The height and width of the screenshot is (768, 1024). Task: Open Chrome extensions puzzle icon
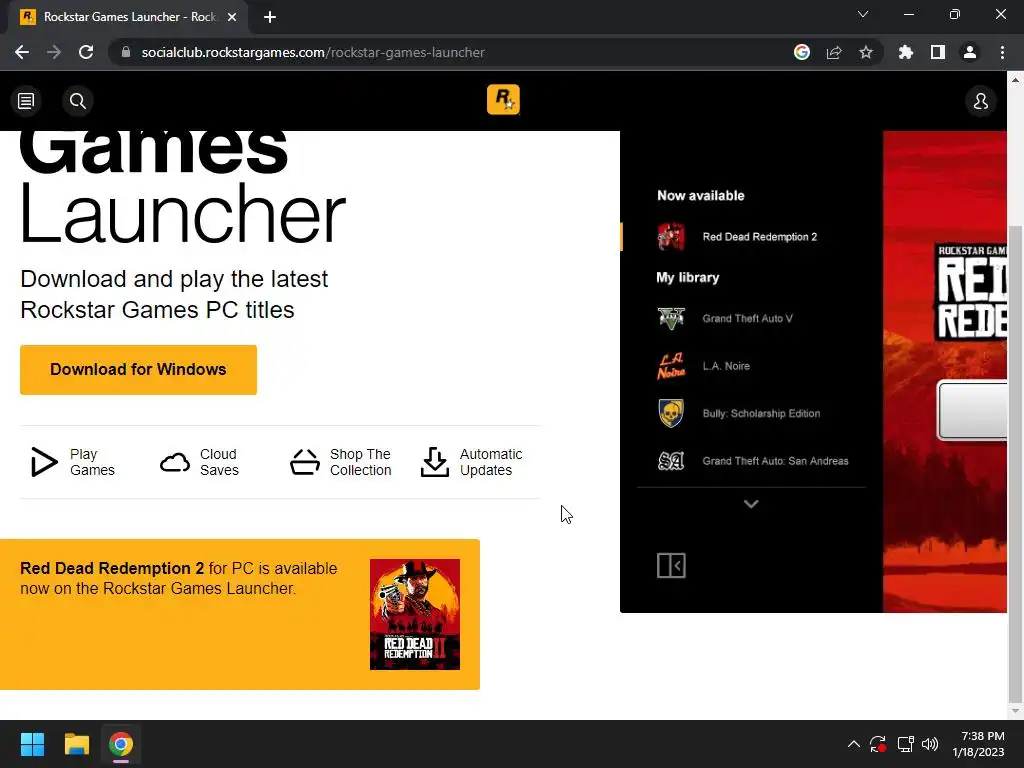click(906, 52)
